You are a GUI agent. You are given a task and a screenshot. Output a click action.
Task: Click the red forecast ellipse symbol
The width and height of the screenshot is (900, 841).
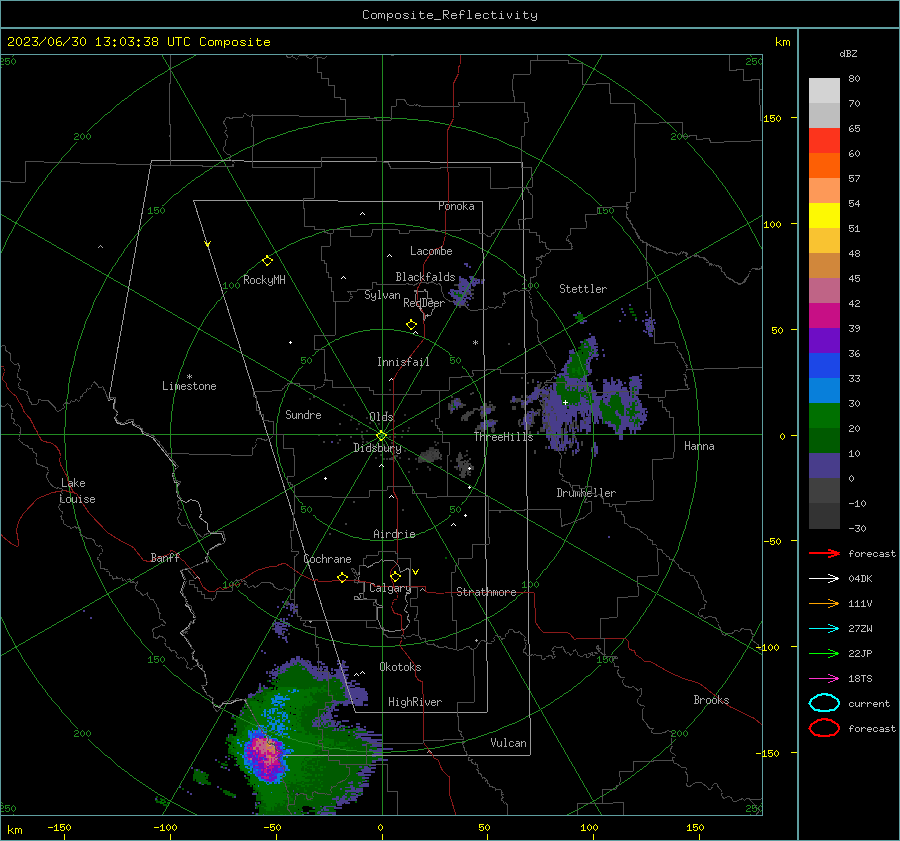[x=824, y=728]
